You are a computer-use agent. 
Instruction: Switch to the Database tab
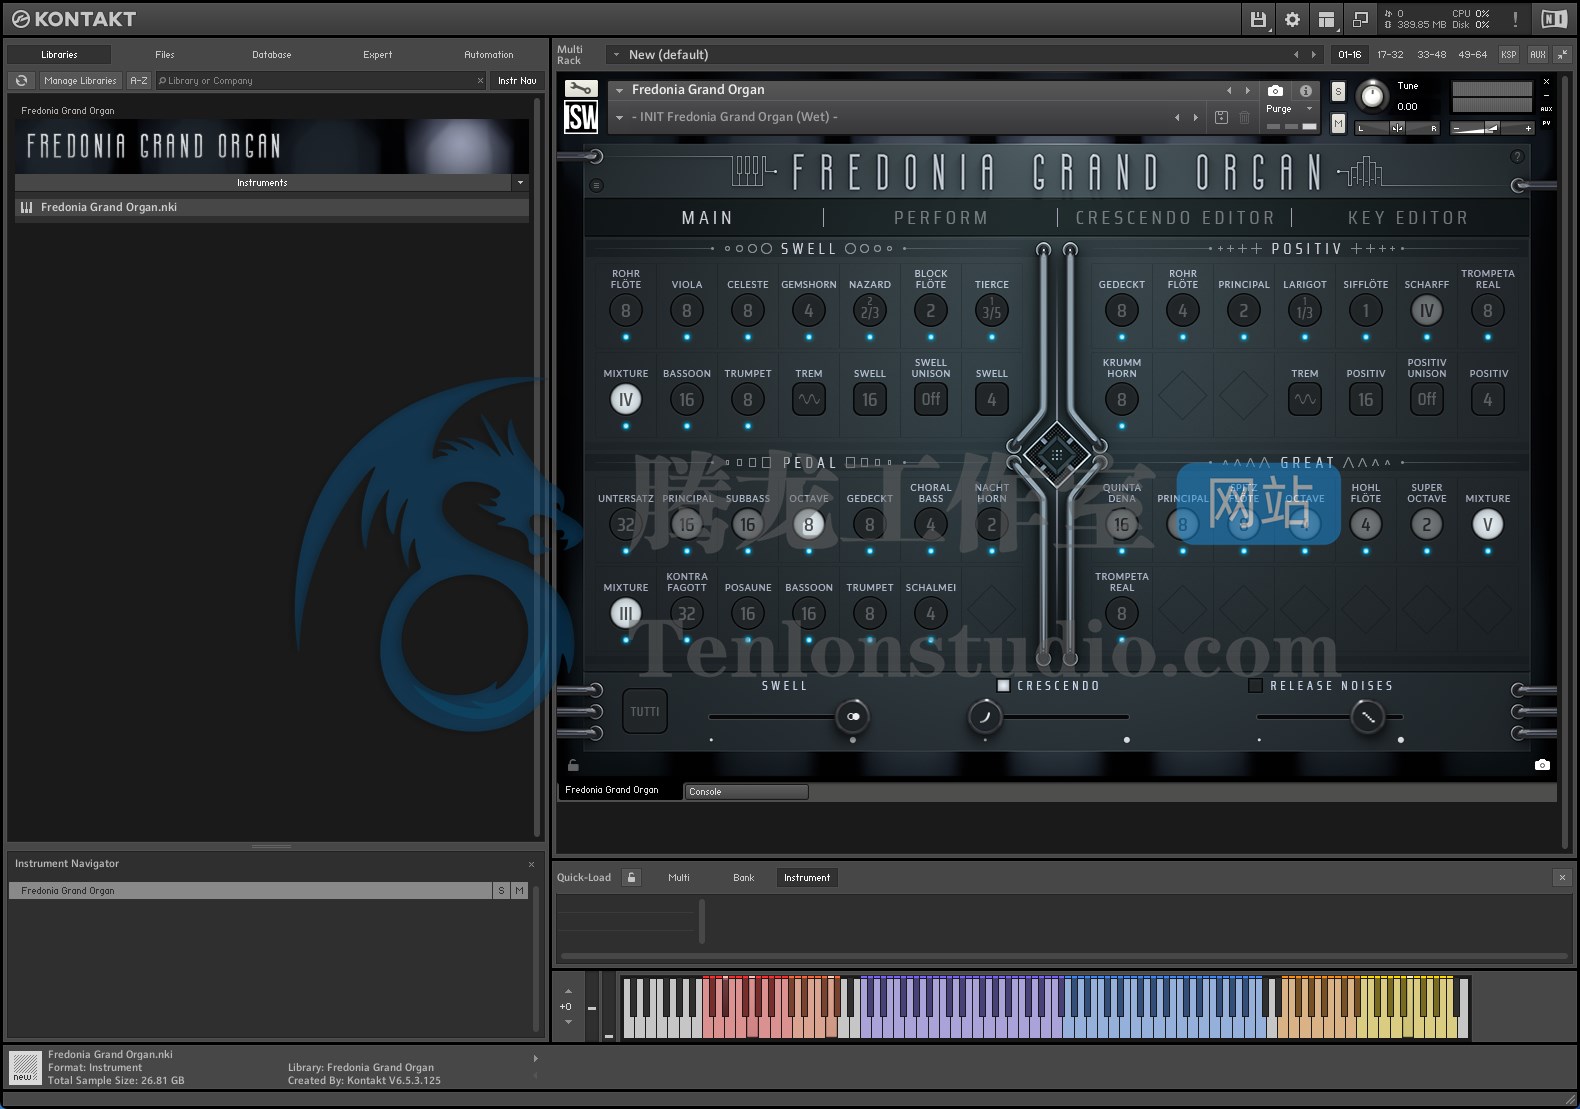pos(272,55)
